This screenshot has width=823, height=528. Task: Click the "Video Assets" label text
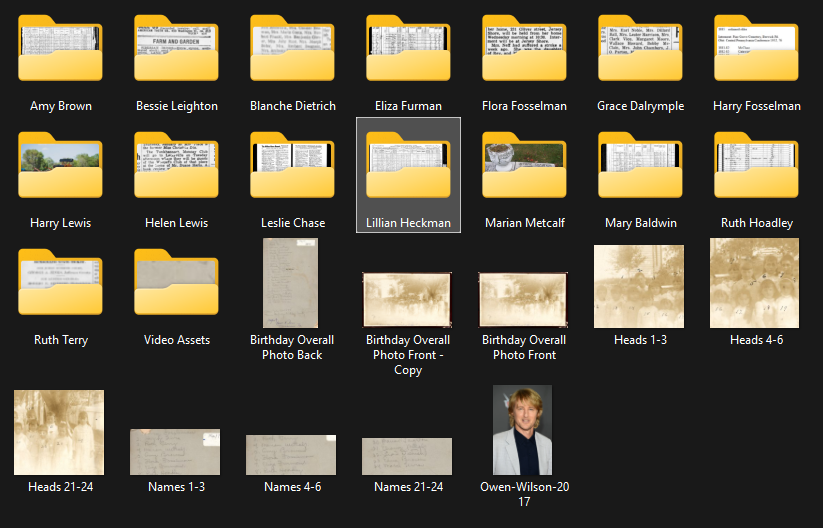[x=177, y=340]
